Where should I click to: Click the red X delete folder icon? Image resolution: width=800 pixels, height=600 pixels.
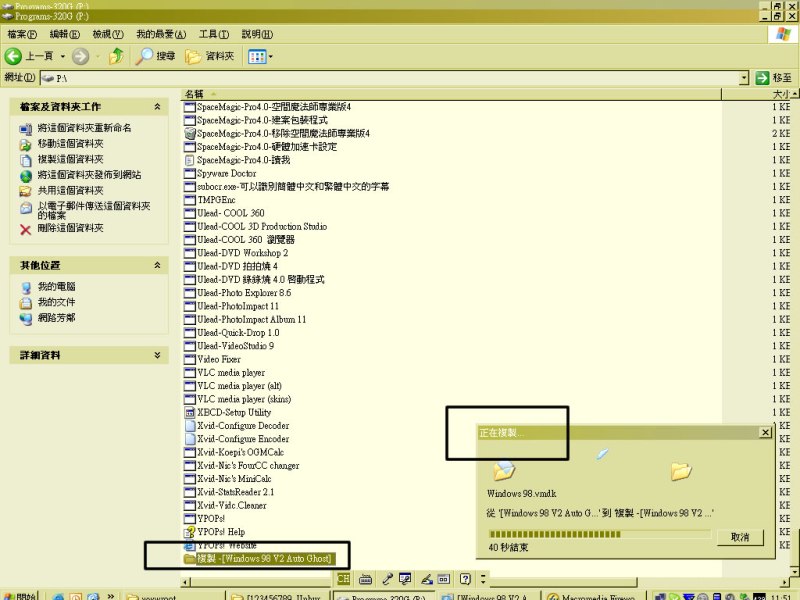26,229
